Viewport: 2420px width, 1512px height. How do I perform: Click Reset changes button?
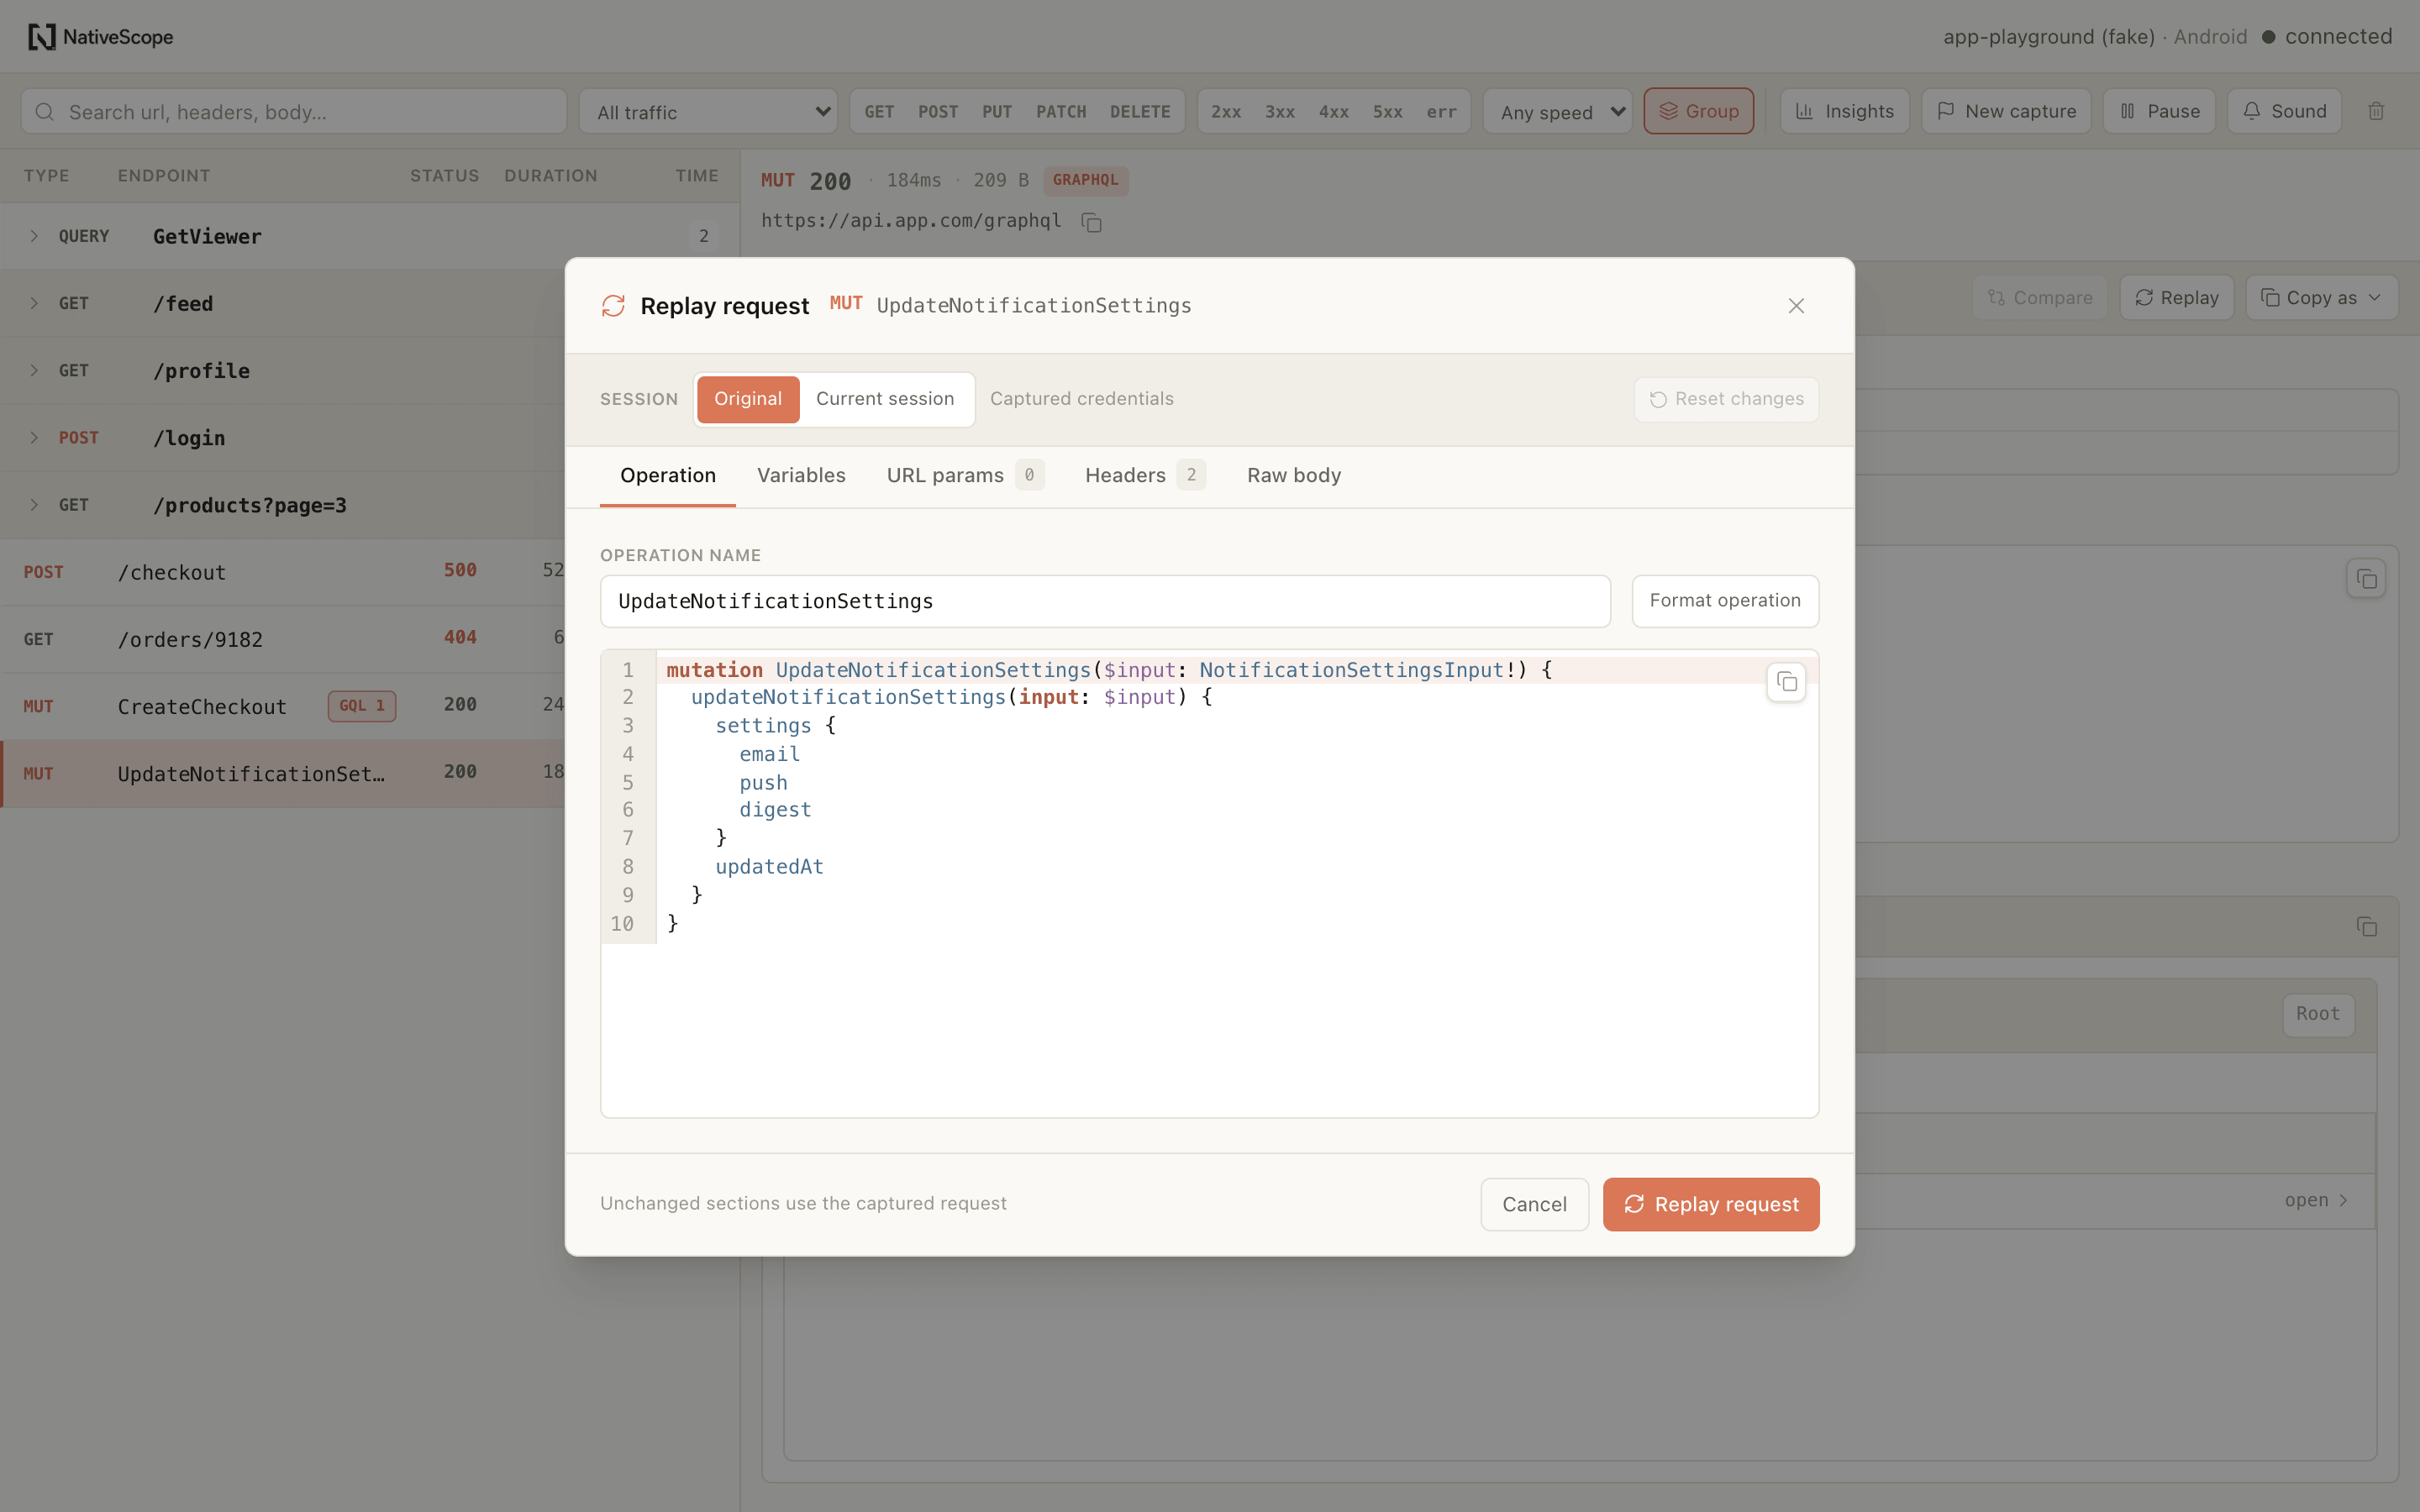[1726, 399]
